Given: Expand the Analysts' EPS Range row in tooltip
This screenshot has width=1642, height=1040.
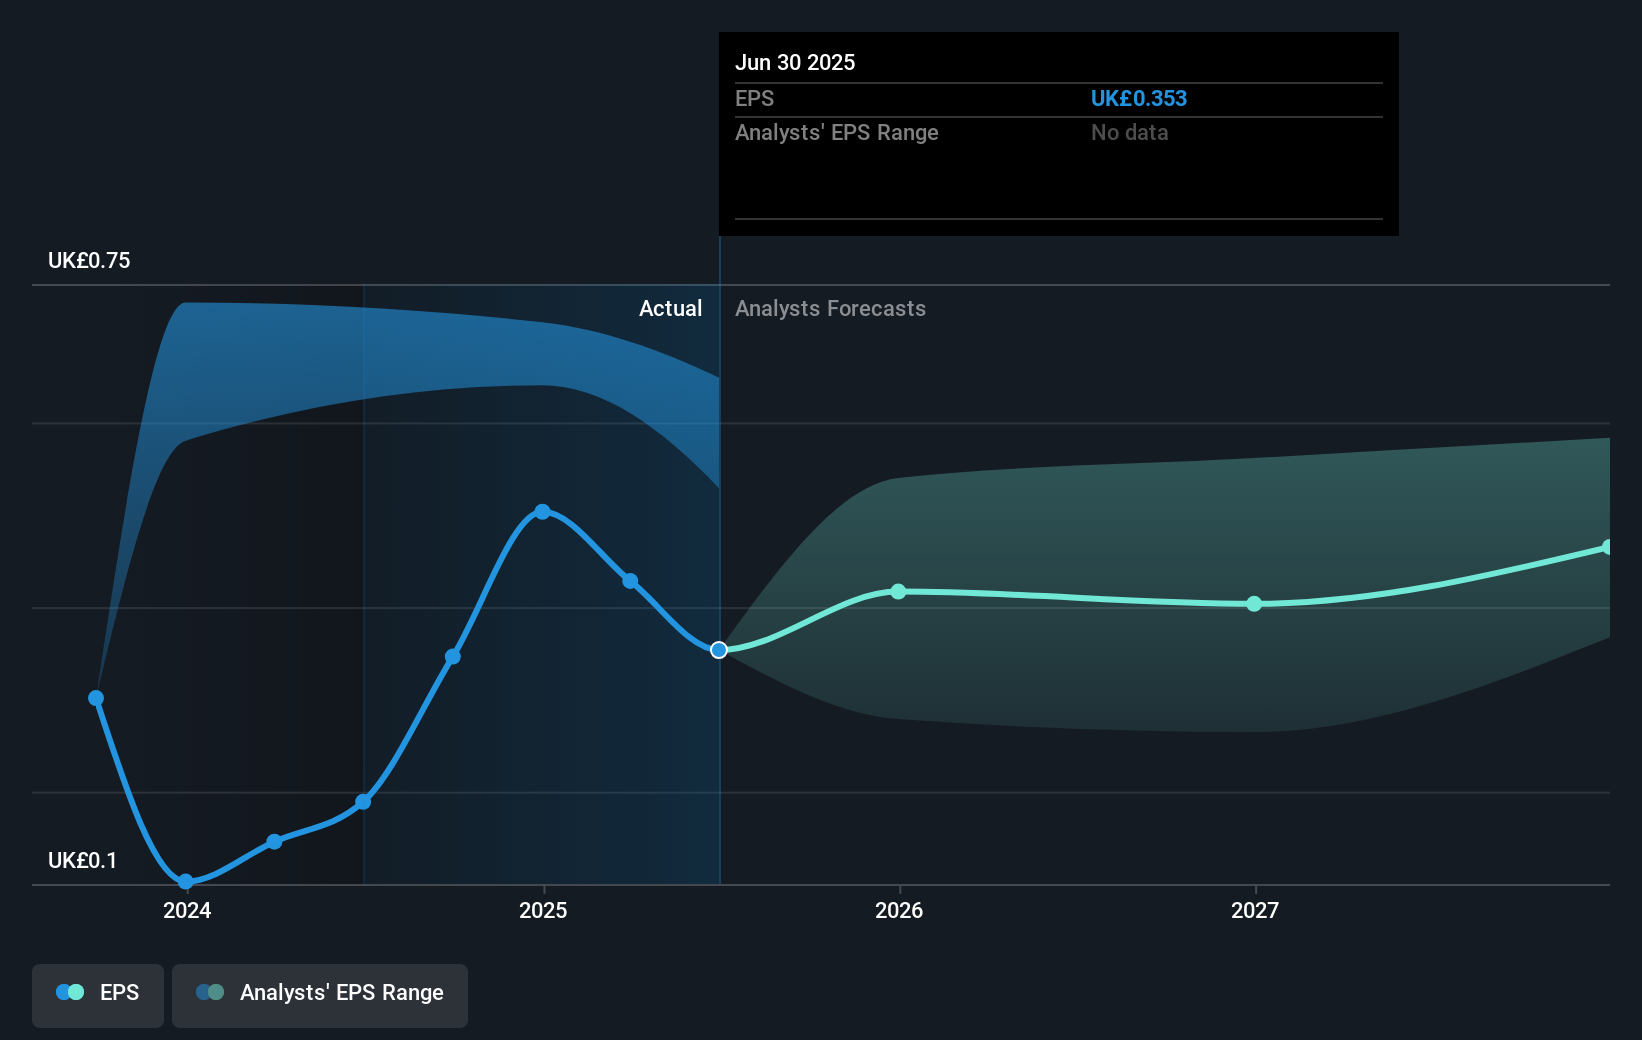Looking at the screenshot, I should tap(837, 132).
